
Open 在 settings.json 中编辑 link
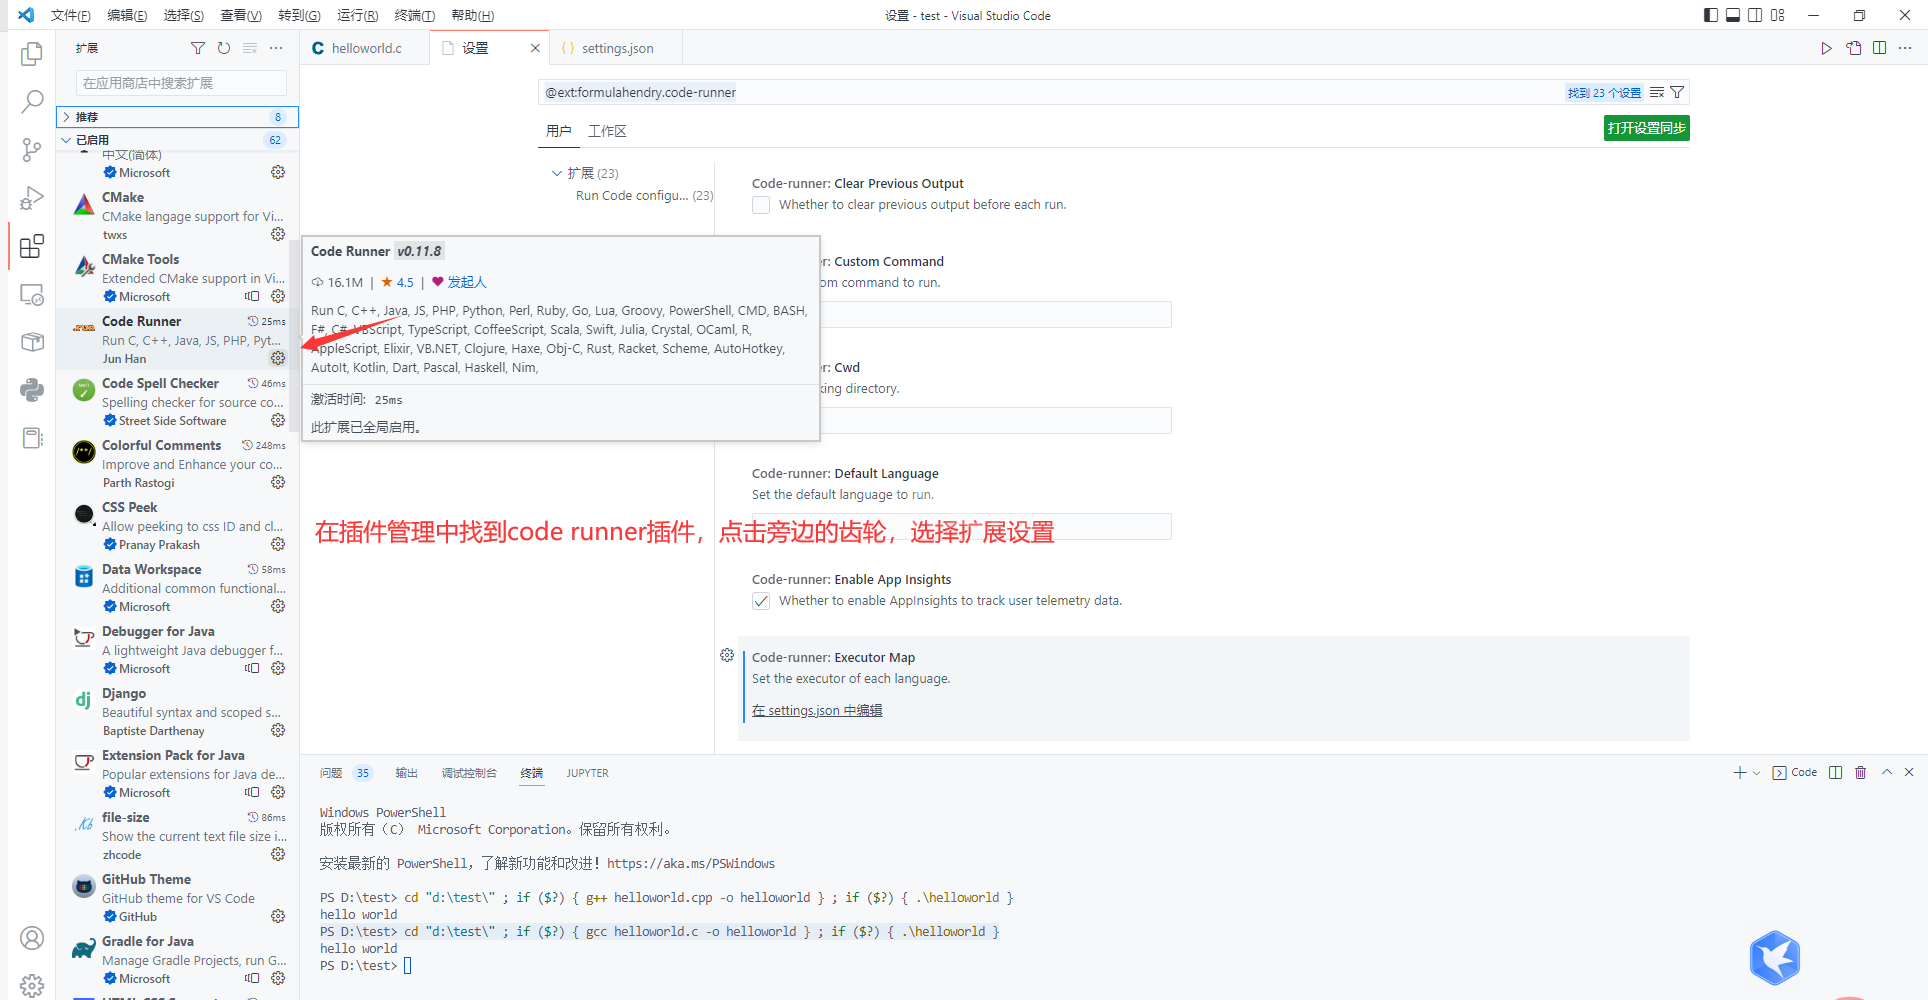(817, 710)
